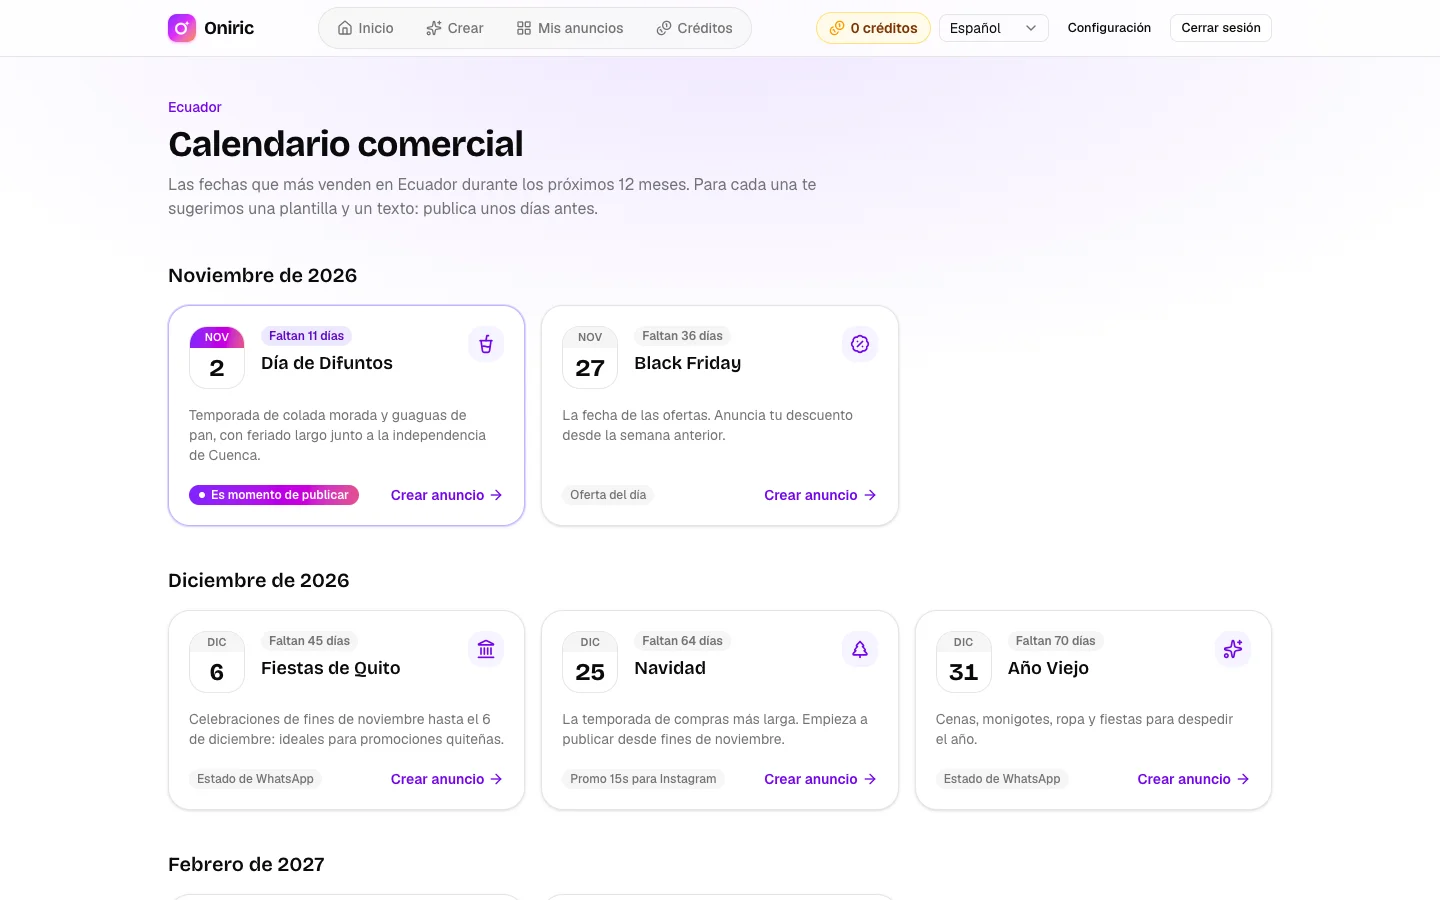Viewport: 1440px width, 900px height.
Task: Click the Faltan 36 días label
Action: pyautogui.click(x=682, y=336)
